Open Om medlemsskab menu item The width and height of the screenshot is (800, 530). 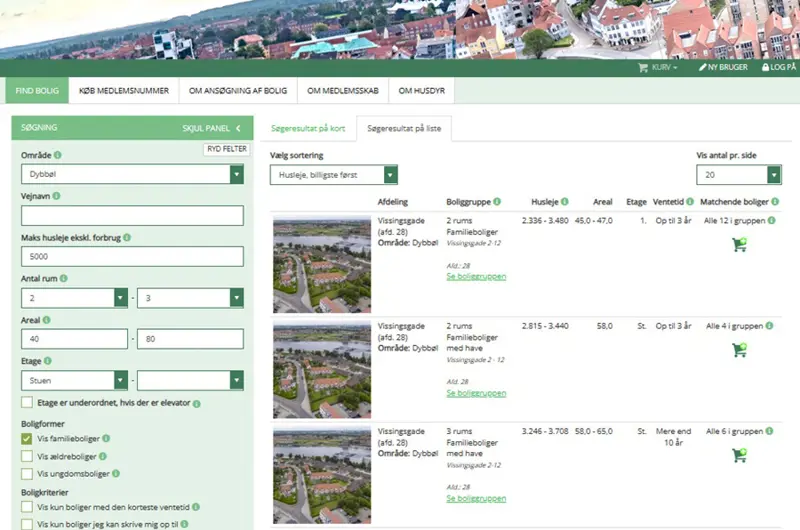click(343, 91)
